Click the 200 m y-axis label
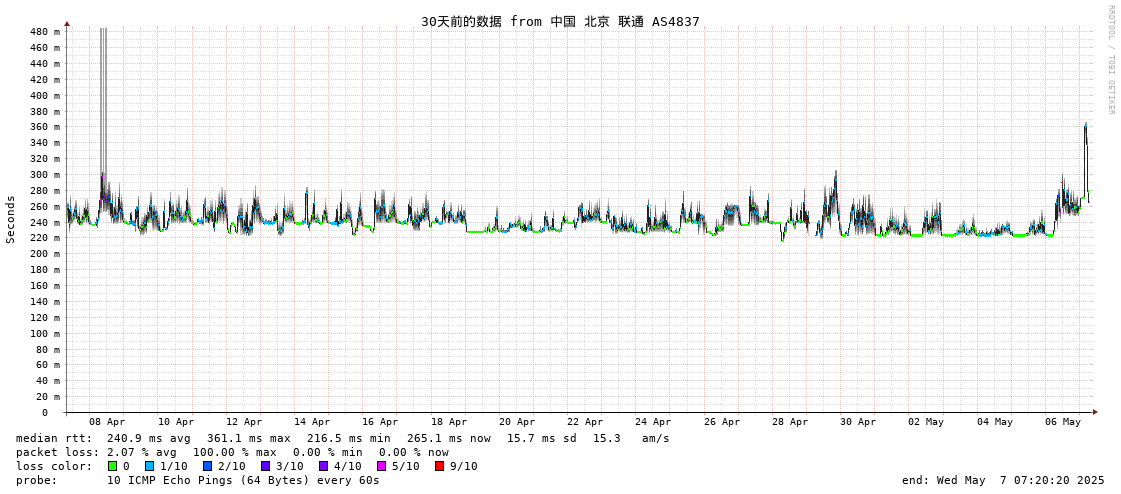 (45, 255)
